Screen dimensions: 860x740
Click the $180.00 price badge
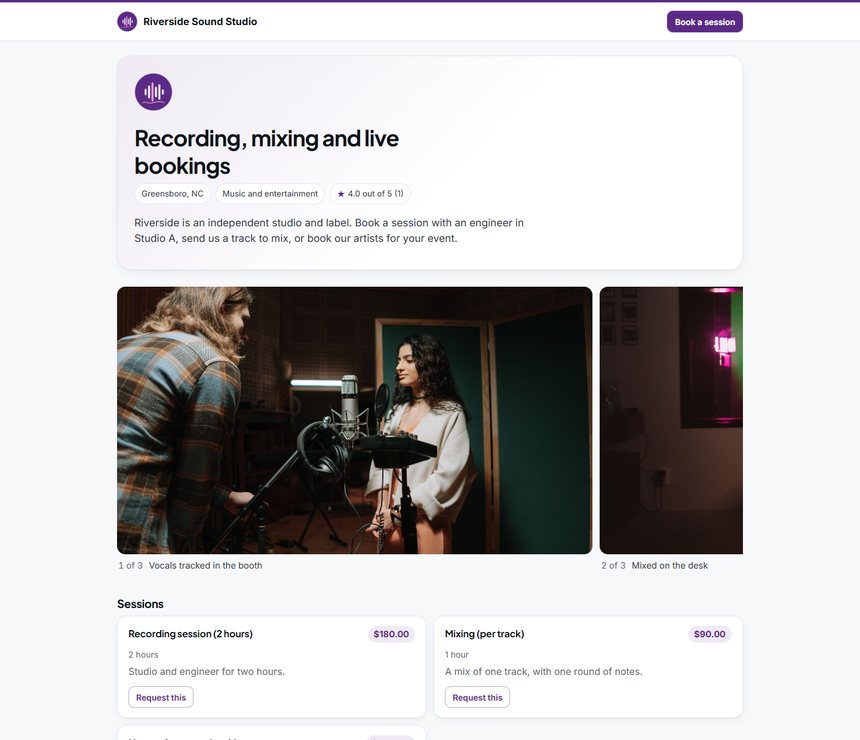click(x=391, y=634)
